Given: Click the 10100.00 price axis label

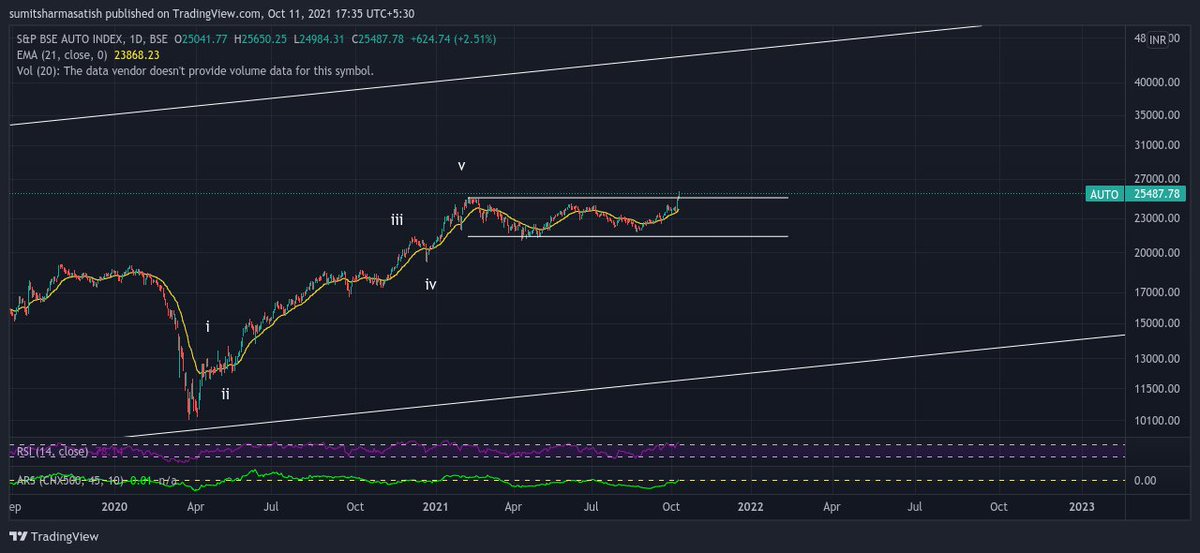Looking at the screenshot, I should pyautogui.click(x=1158, y=421).
